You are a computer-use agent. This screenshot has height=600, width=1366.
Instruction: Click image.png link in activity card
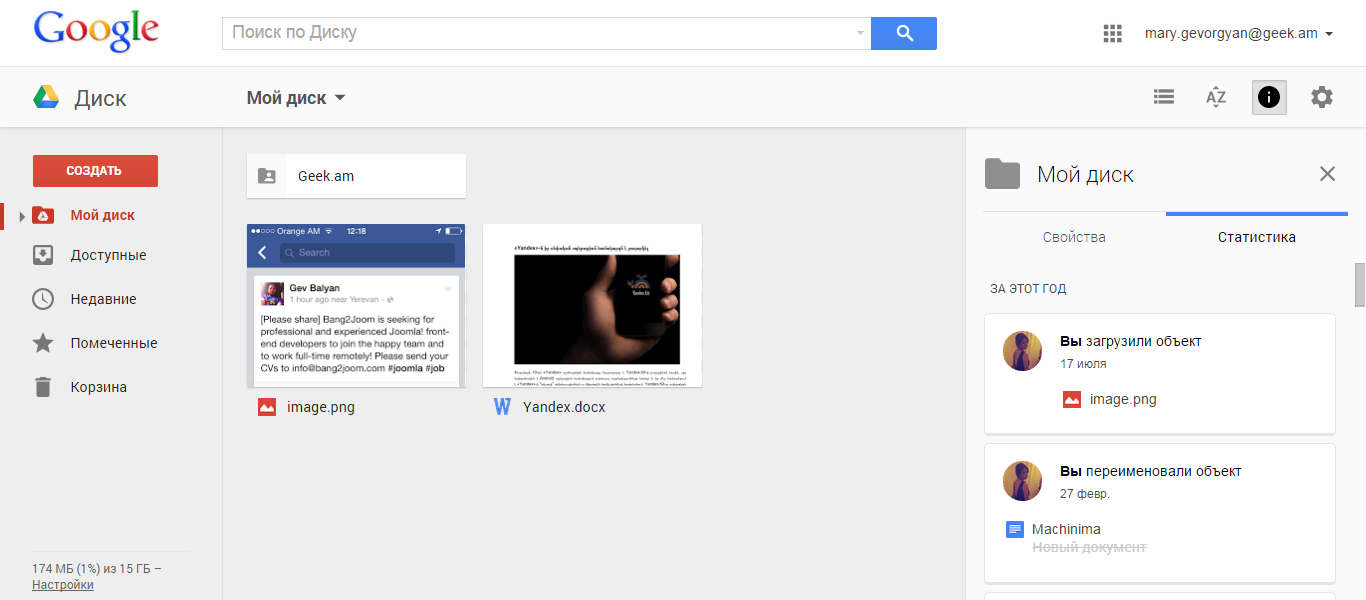coord(1123,399)
